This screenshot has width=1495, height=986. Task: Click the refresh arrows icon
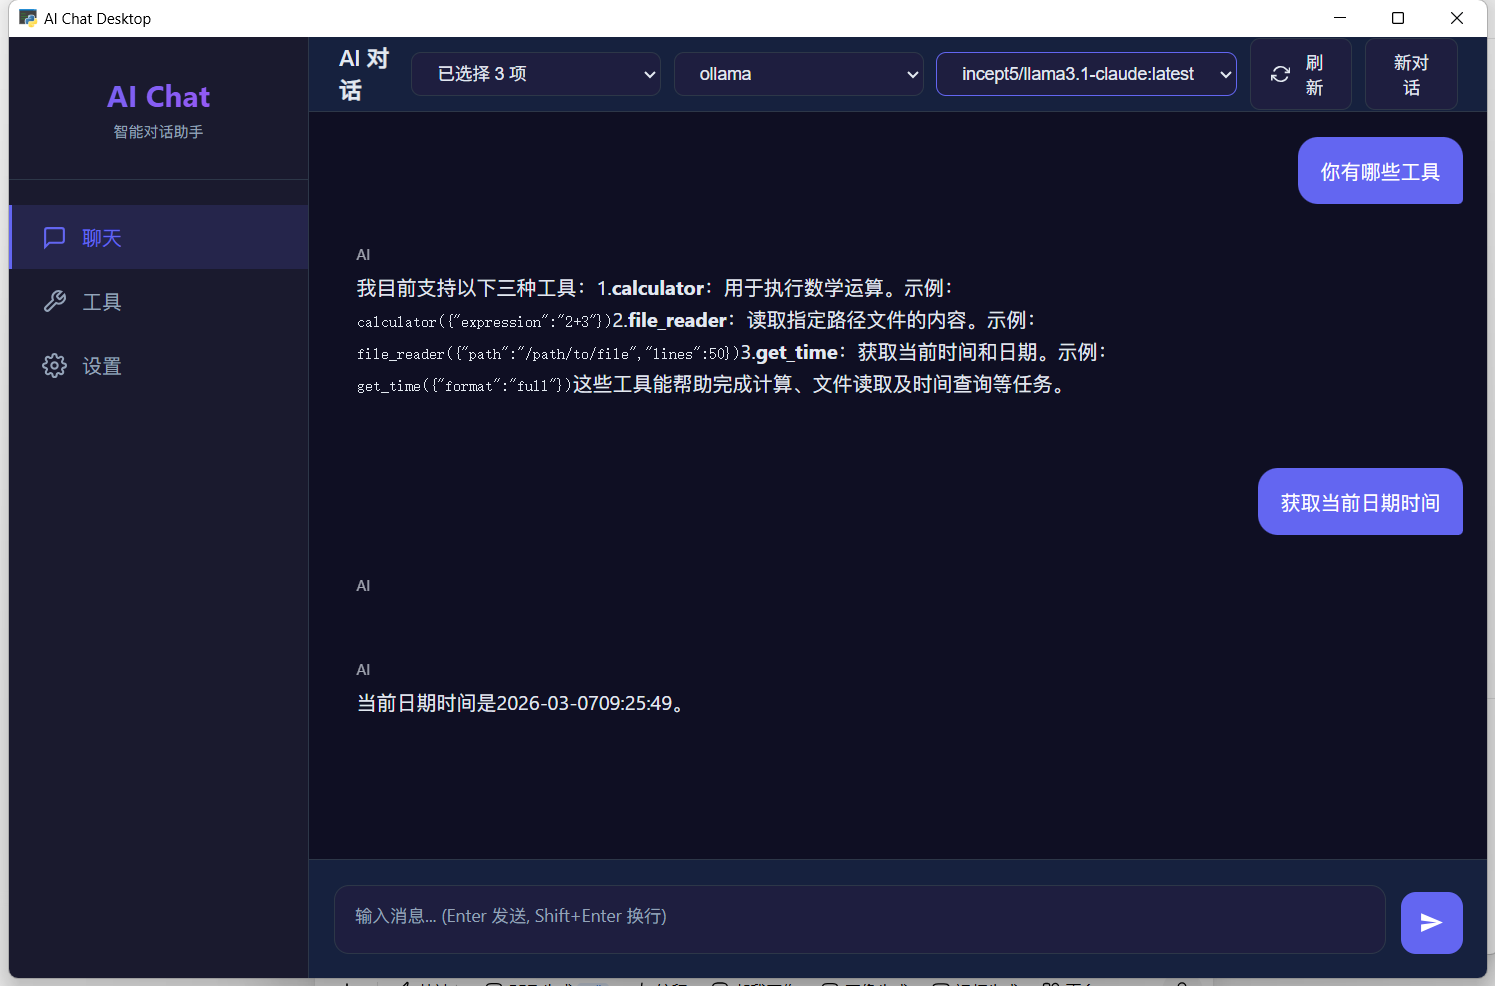point(1280,75)
